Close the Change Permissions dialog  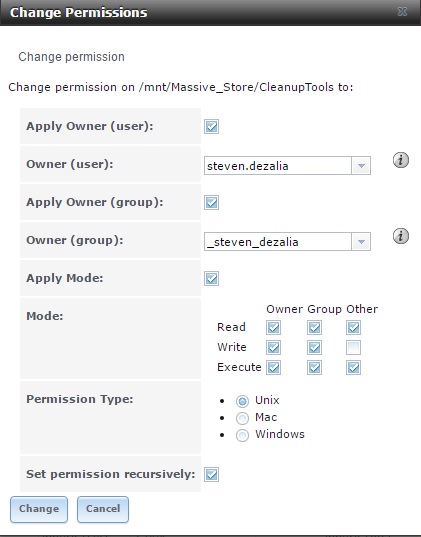(402, 12)
